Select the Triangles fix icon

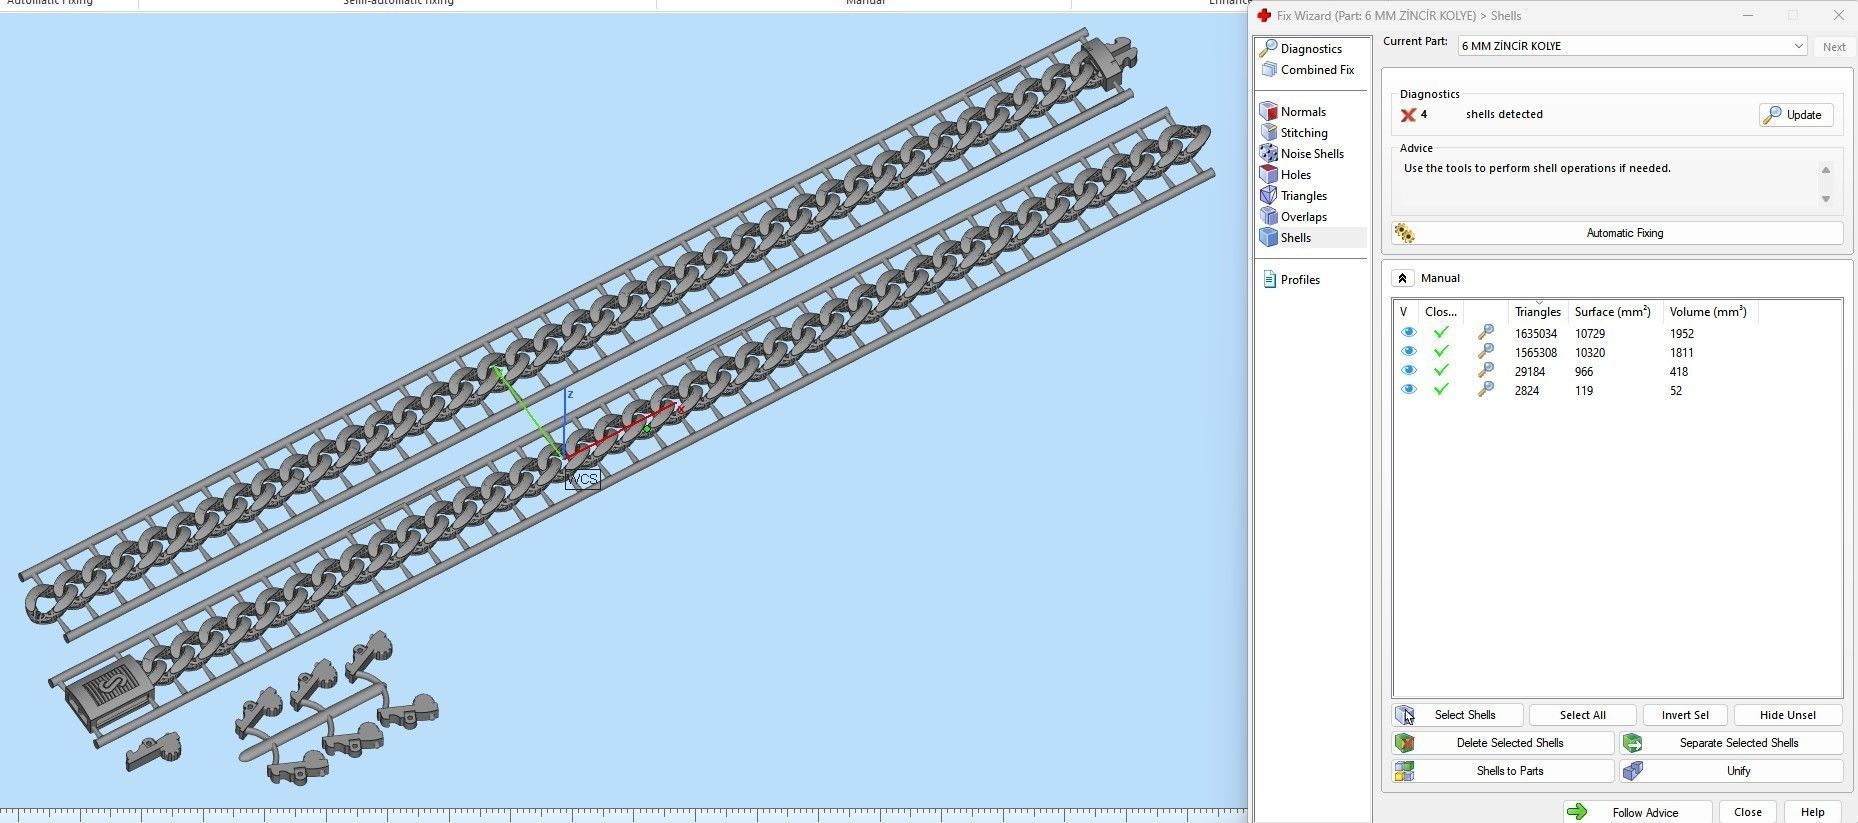[x=1268, y=195]
